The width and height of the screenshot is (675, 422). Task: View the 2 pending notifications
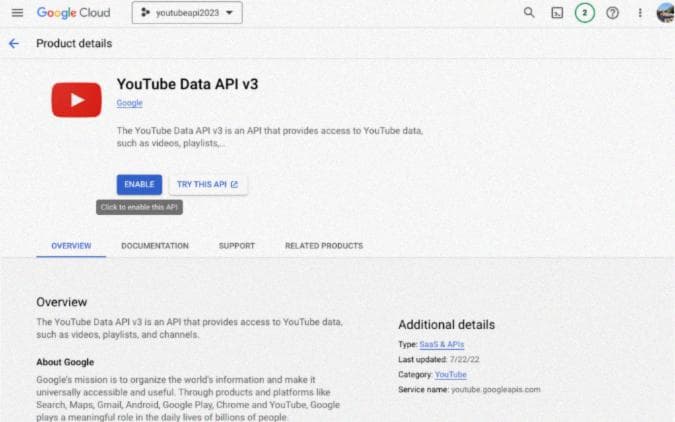click(584, 13)
